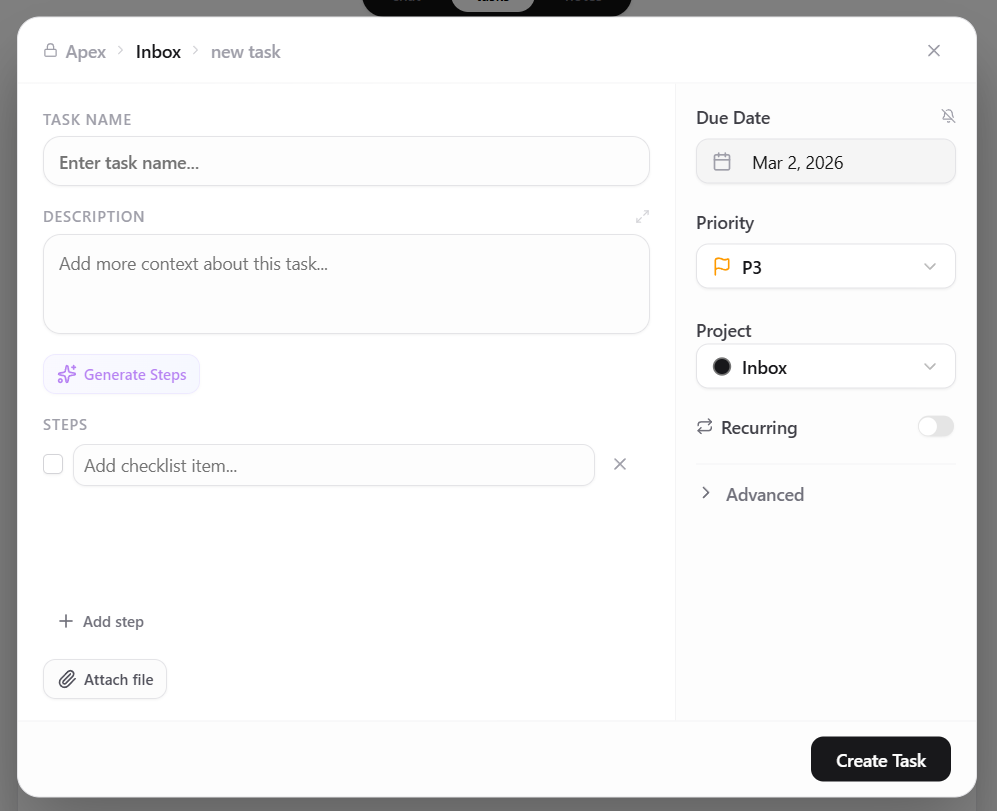997x811 pixels.
Task: Click the Generate Steps sparkle icon
Action: [x=66, y=373]
